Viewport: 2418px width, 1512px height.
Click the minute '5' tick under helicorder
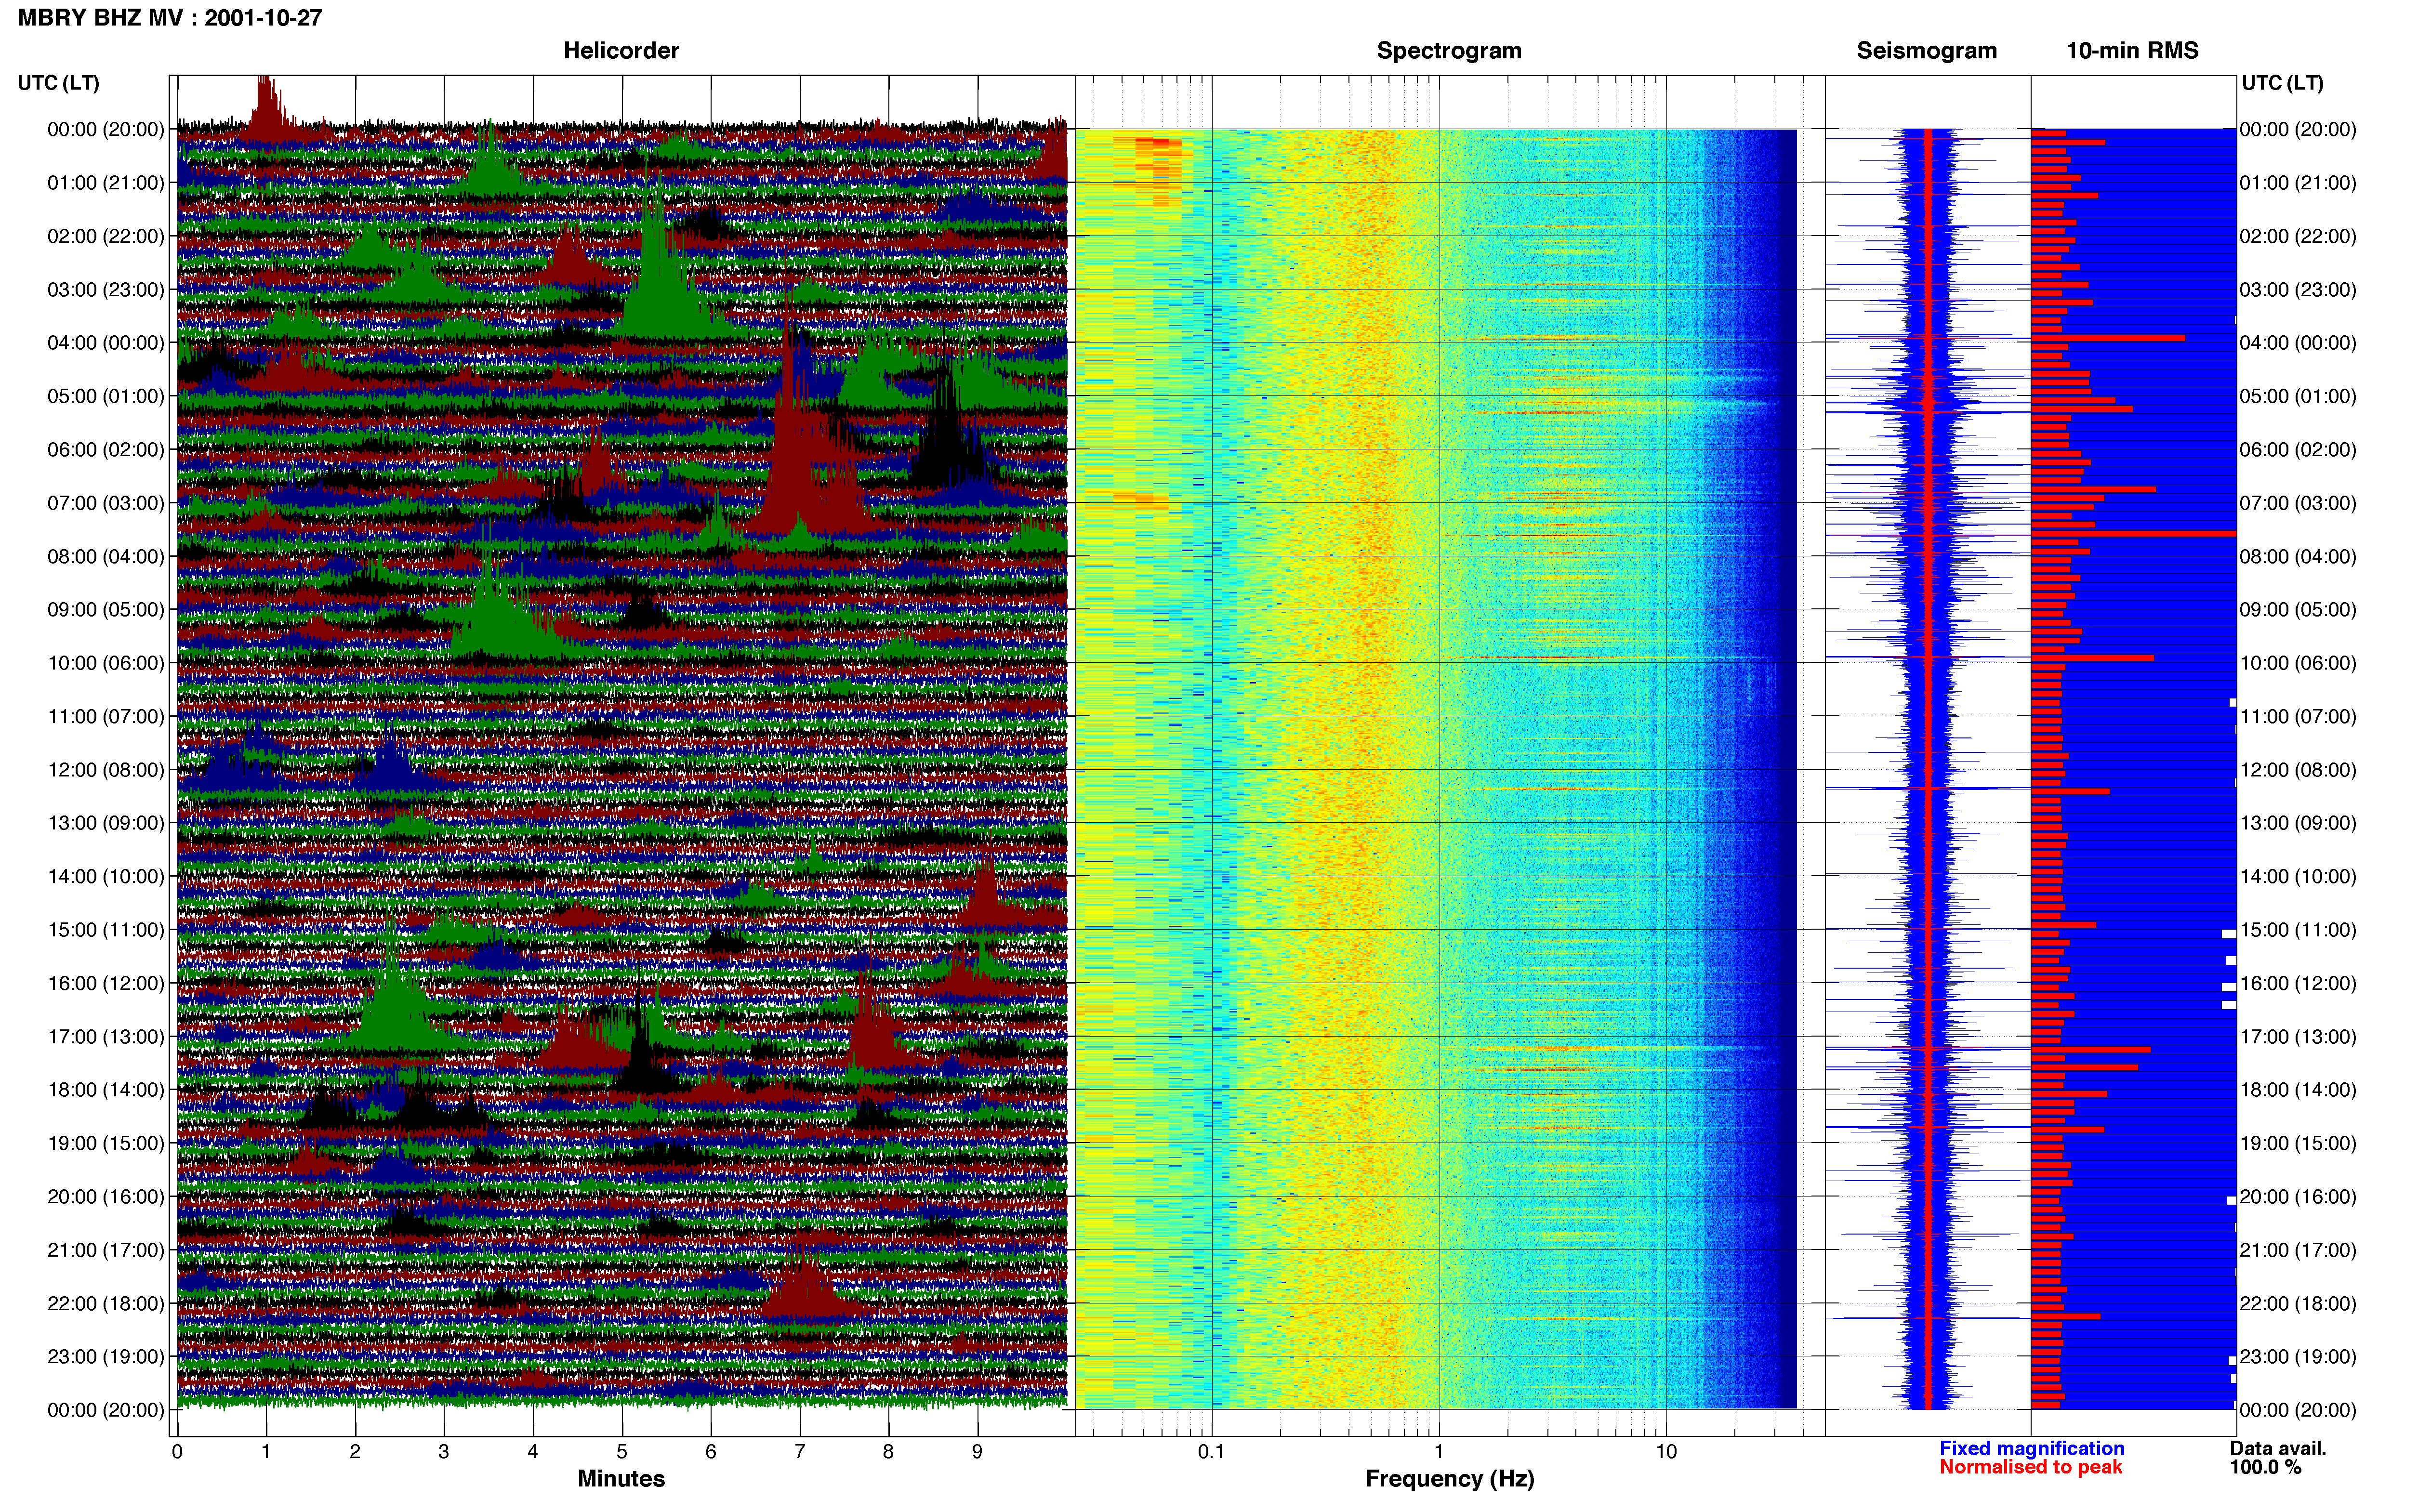(x=622, y=1452)
